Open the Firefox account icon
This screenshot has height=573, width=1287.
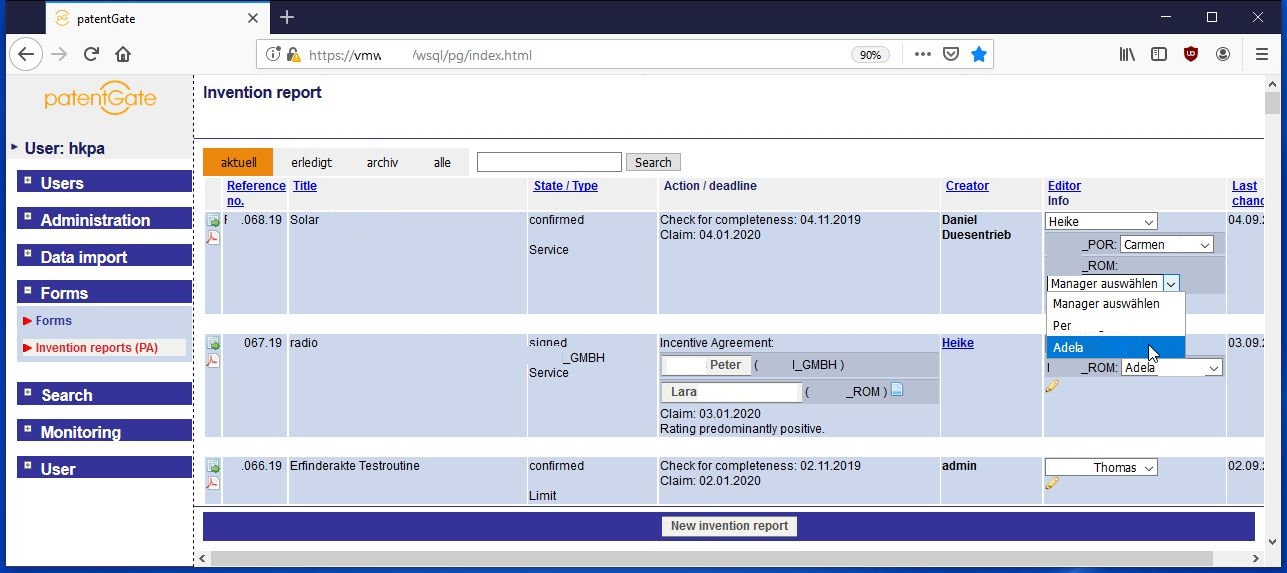(x=1223, y=54)
